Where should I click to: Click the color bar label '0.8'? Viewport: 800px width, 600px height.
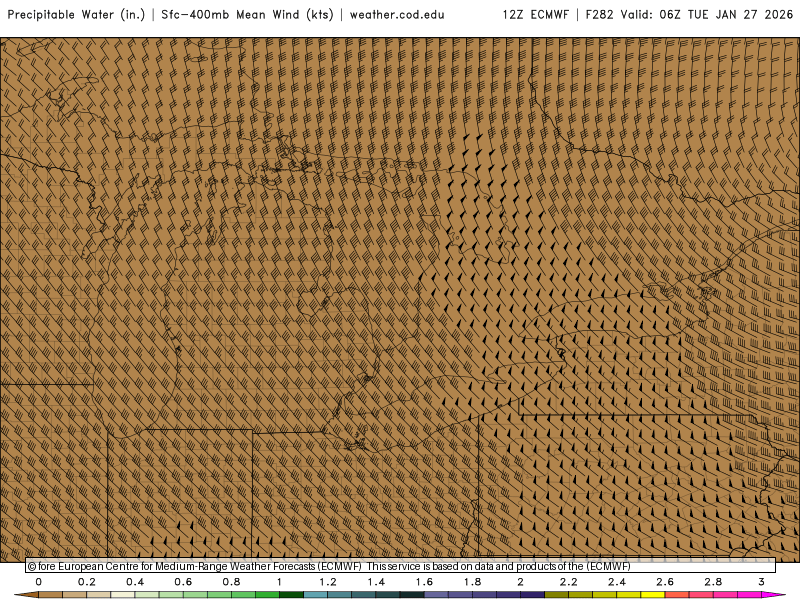click(x=231, y=582)
